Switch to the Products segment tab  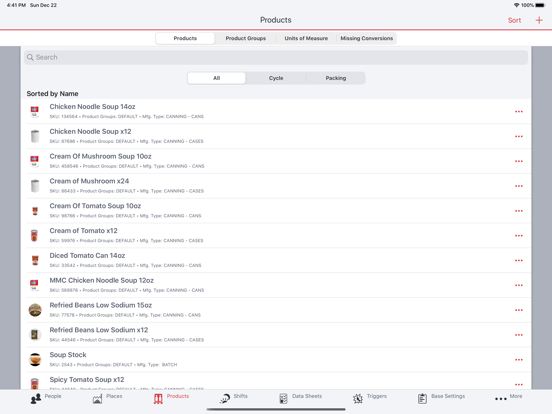click(185, 38)
